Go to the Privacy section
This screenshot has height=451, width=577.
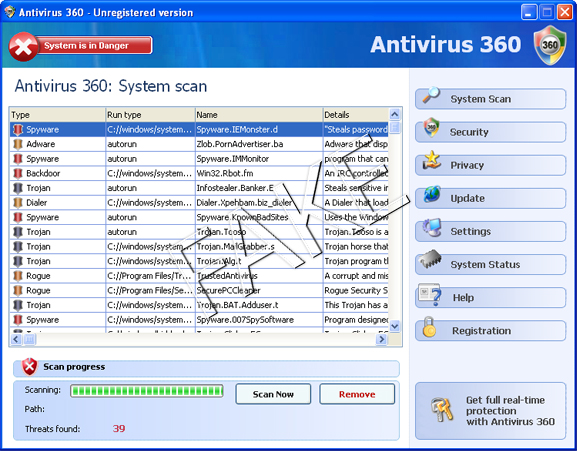coord(491,165)
